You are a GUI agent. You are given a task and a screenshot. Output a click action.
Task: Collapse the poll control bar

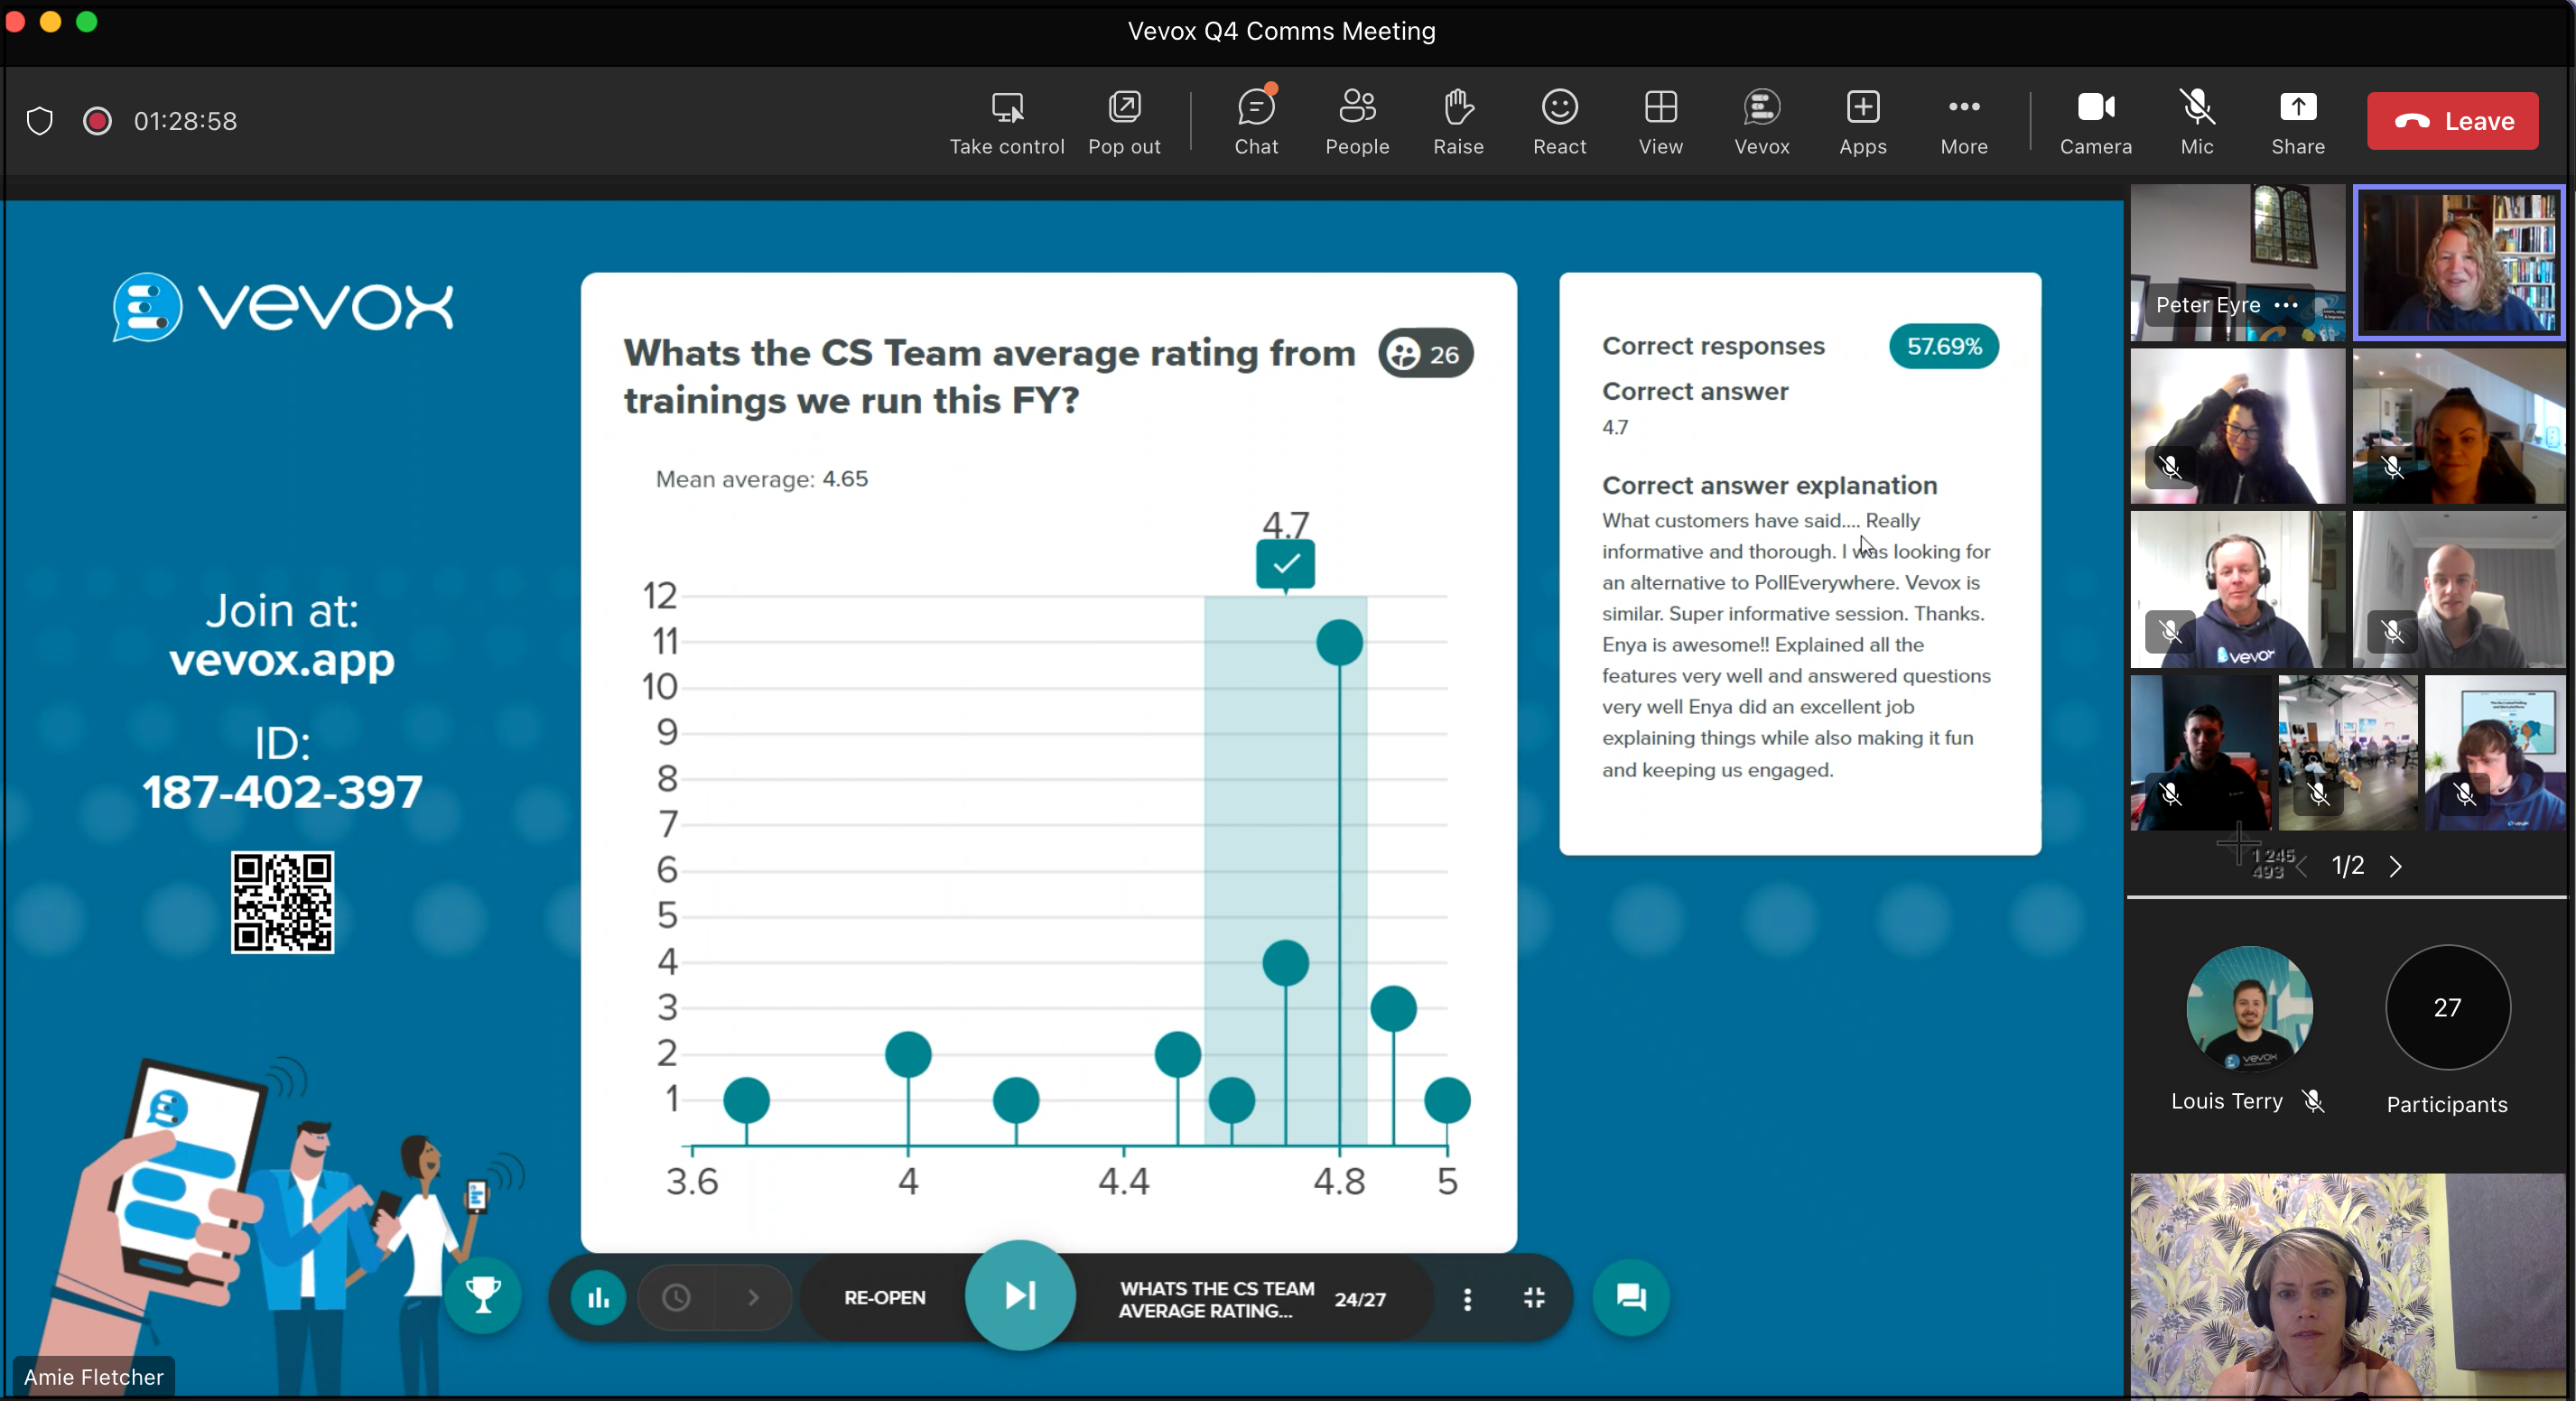(x=1535, y=1298)
